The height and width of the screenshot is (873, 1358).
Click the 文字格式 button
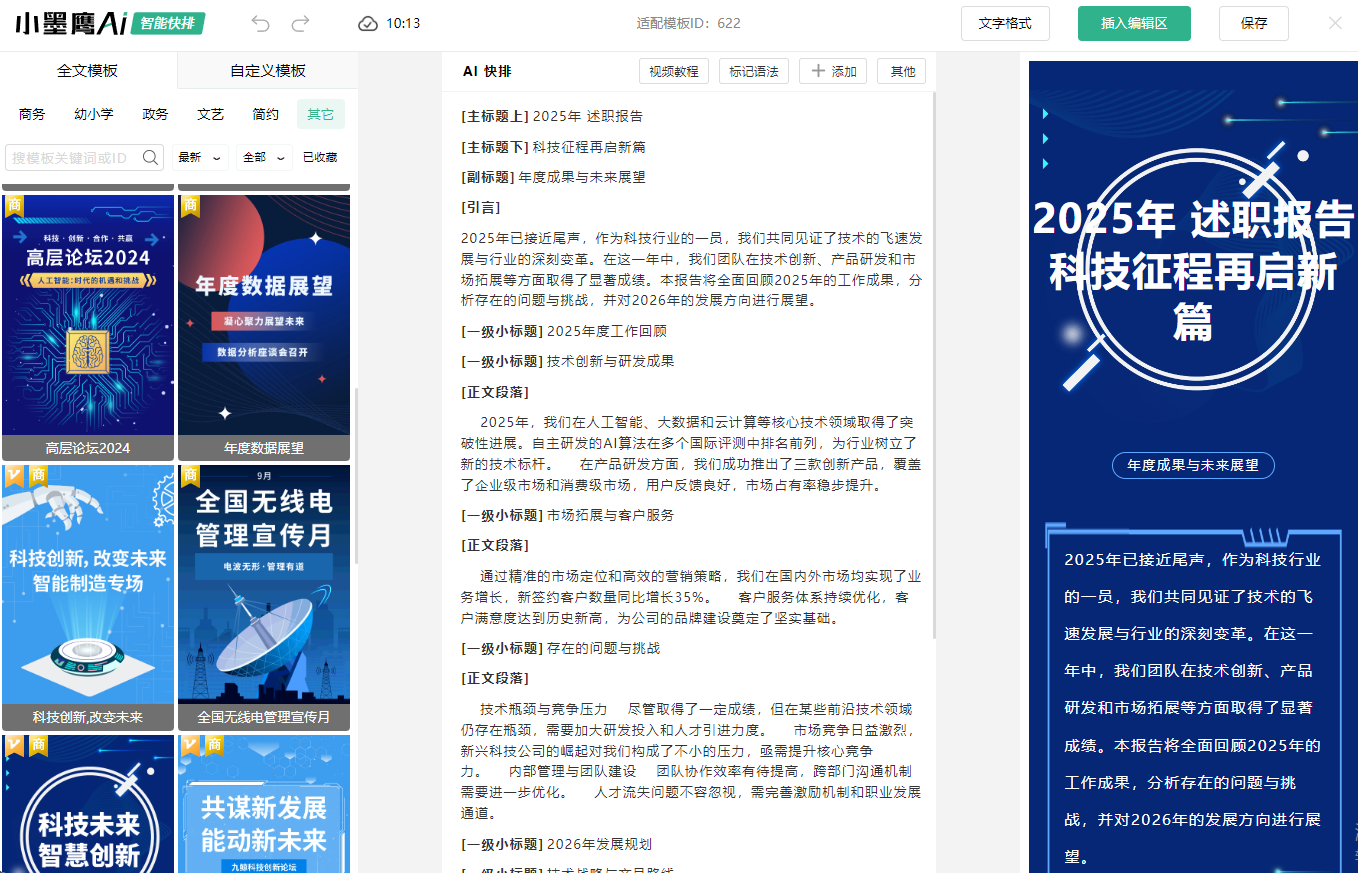(1005, 24)
